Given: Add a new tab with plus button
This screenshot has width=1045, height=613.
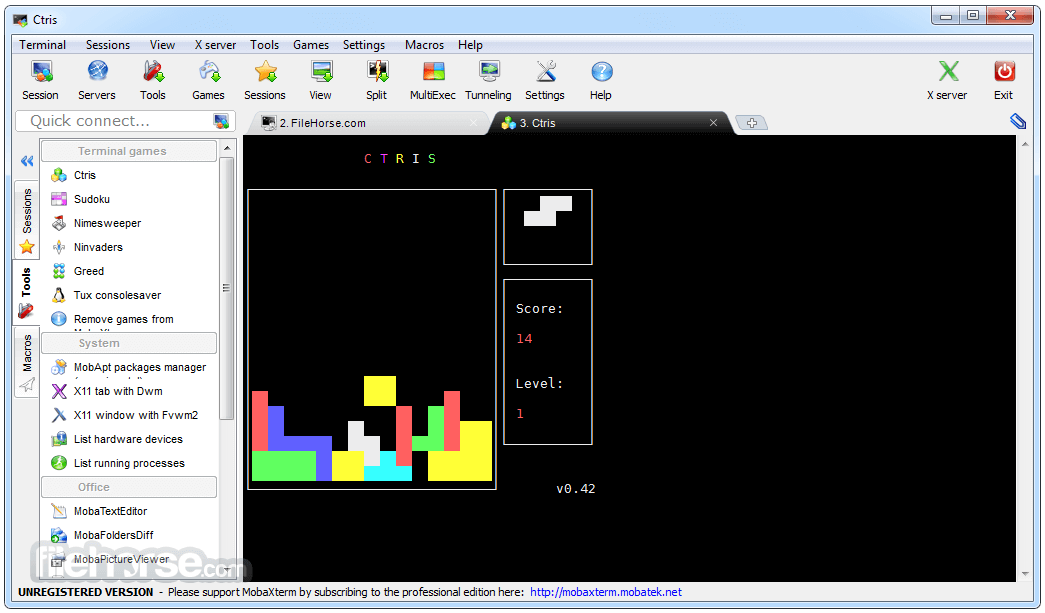Looking at the screenshot, I should point(751,123).
